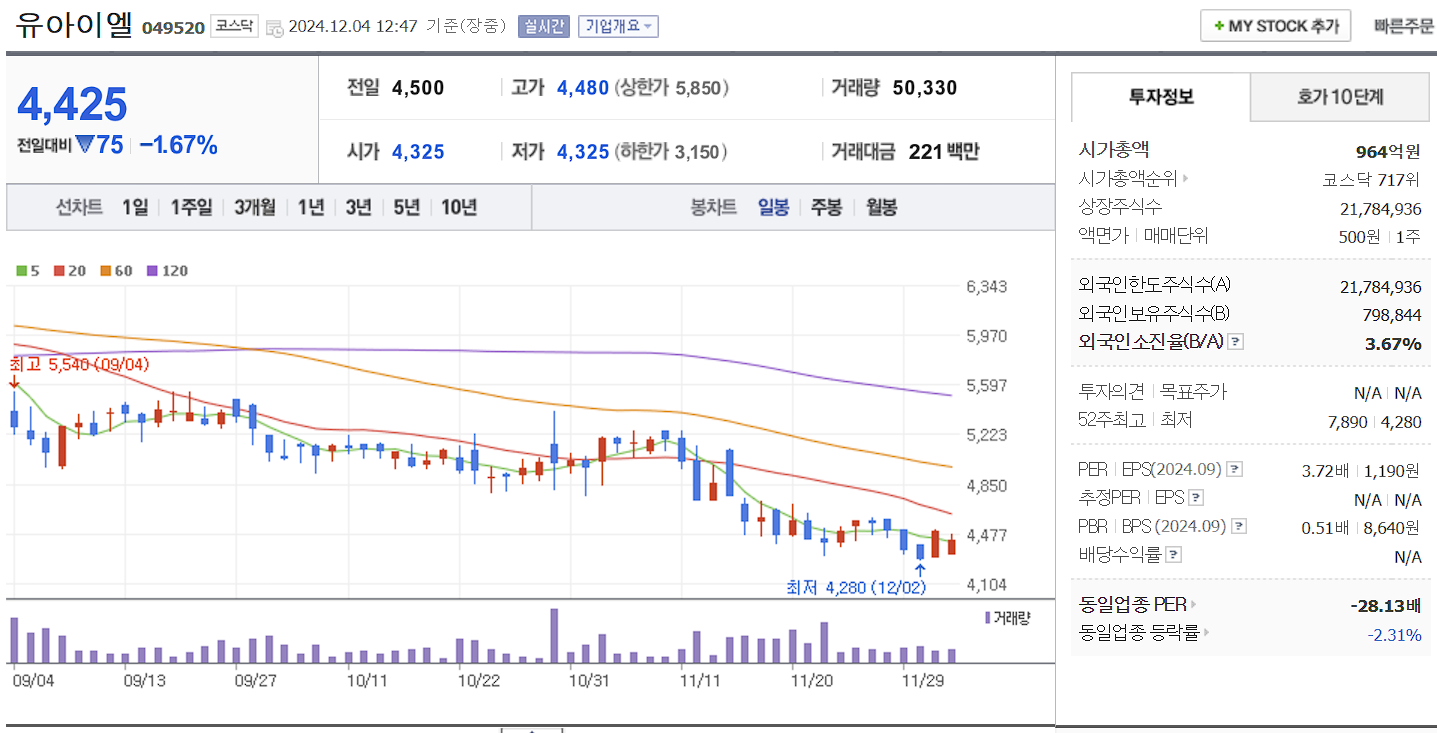Image resolution: width=1437 pixels, height=733 pixels.
Task: Open the 기업개요 dropdown
Action: pyautogui.click(x=620, y=25)
